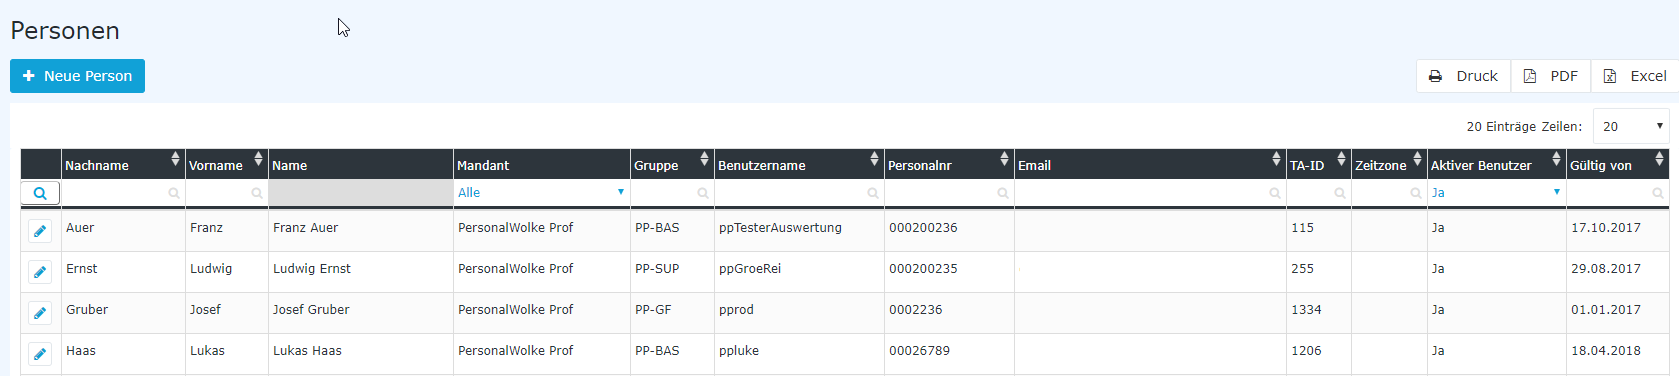The image size is (1679, 376).
Task: Sort by Personalnr using sort arrows
Action: tap(1004, 159)
